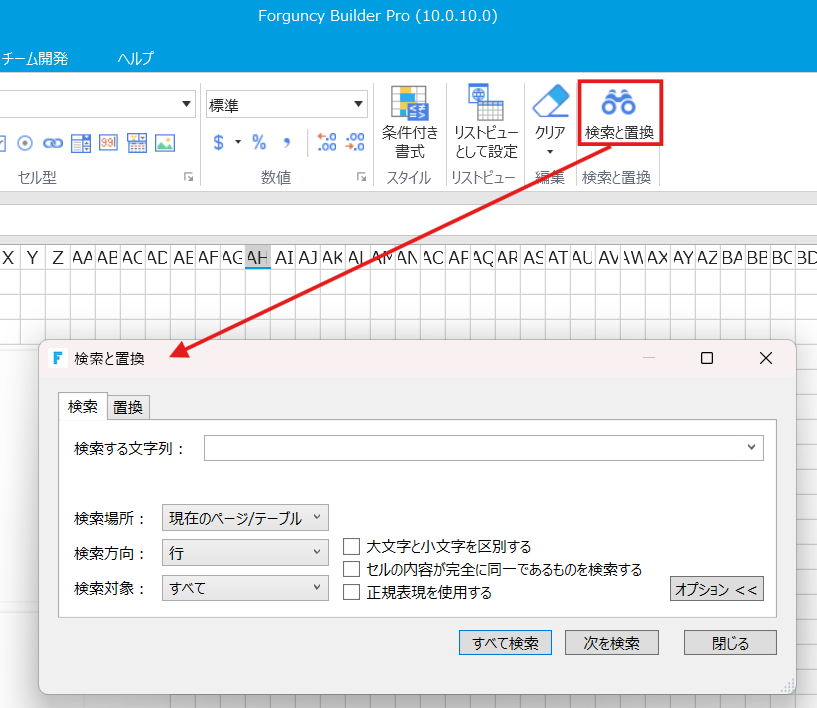This screenshot has width=817, height=708.
Task: Select column header AI
Action: pos(283,257)
